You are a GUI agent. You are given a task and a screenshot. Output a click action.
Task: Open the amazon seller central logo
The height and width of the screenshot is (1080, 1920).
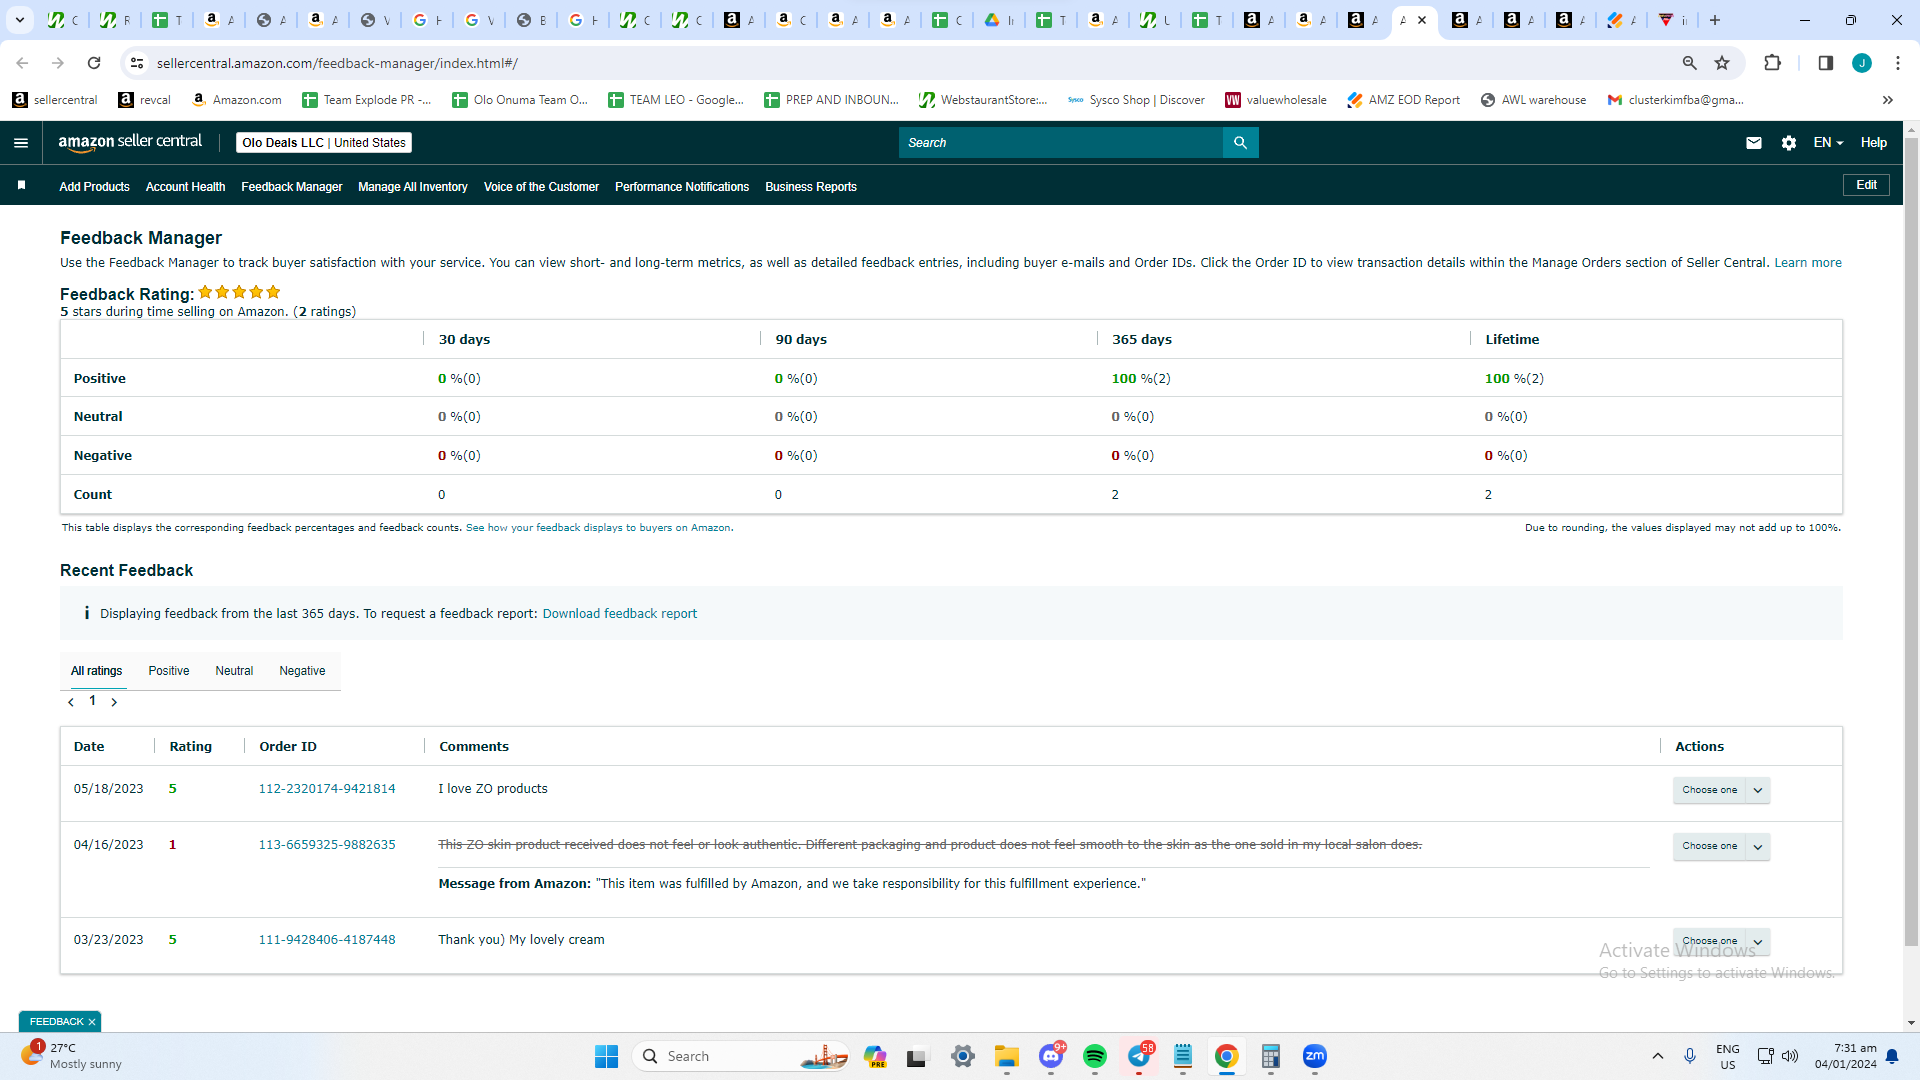pos(130,142)
